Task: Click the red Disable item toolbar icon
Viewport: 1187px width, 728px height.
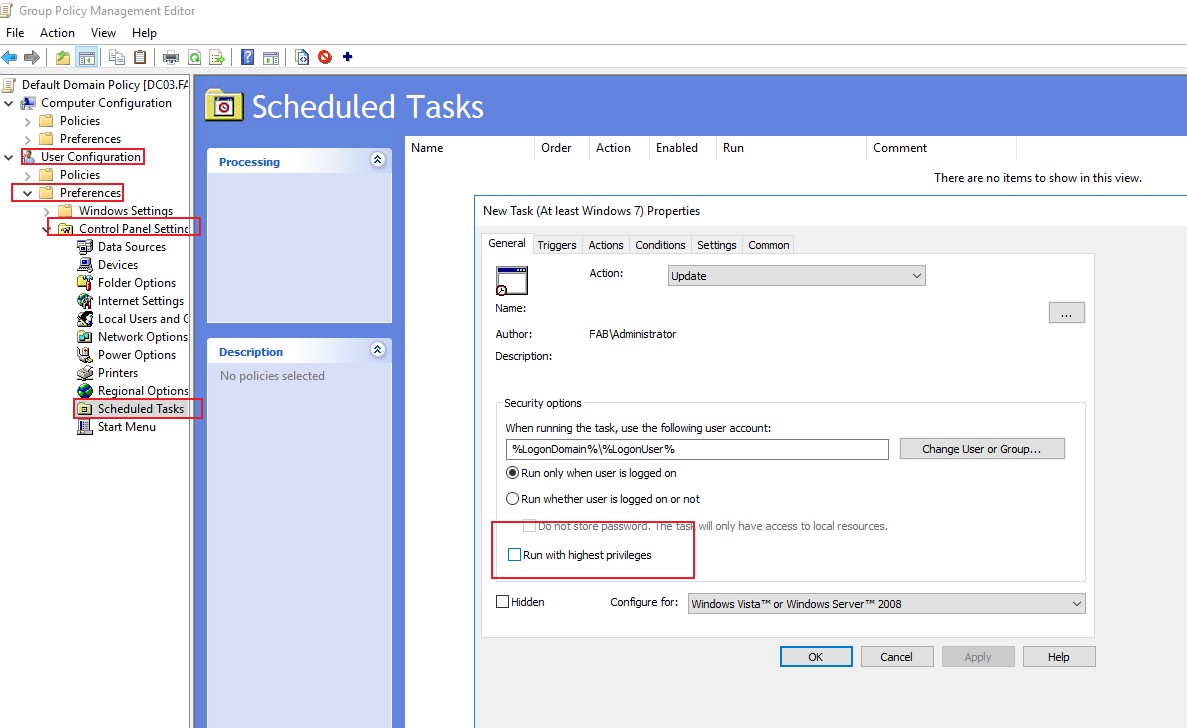Action: pos(325,58)
